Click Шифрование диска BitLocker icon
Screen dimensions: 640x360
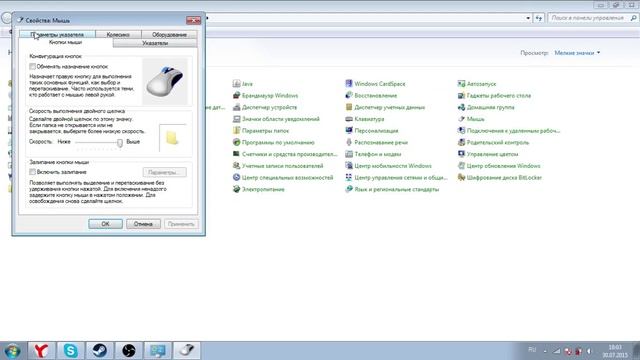(461, 178)
